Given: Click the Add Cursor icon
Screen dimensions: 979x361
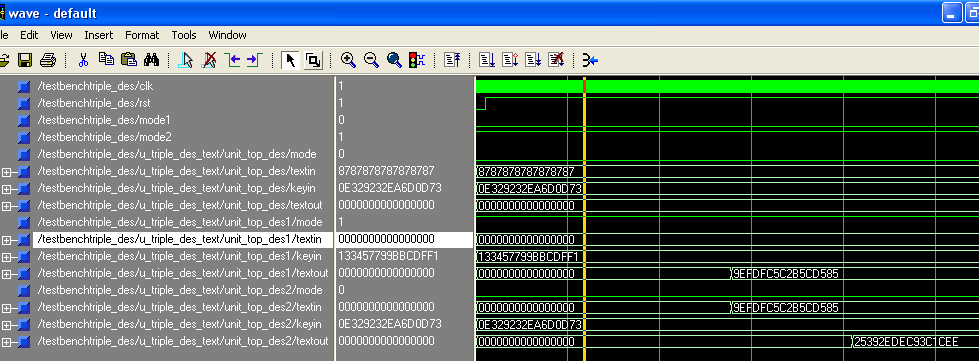Looking at the screenshot, I should (x=186, y=60).
